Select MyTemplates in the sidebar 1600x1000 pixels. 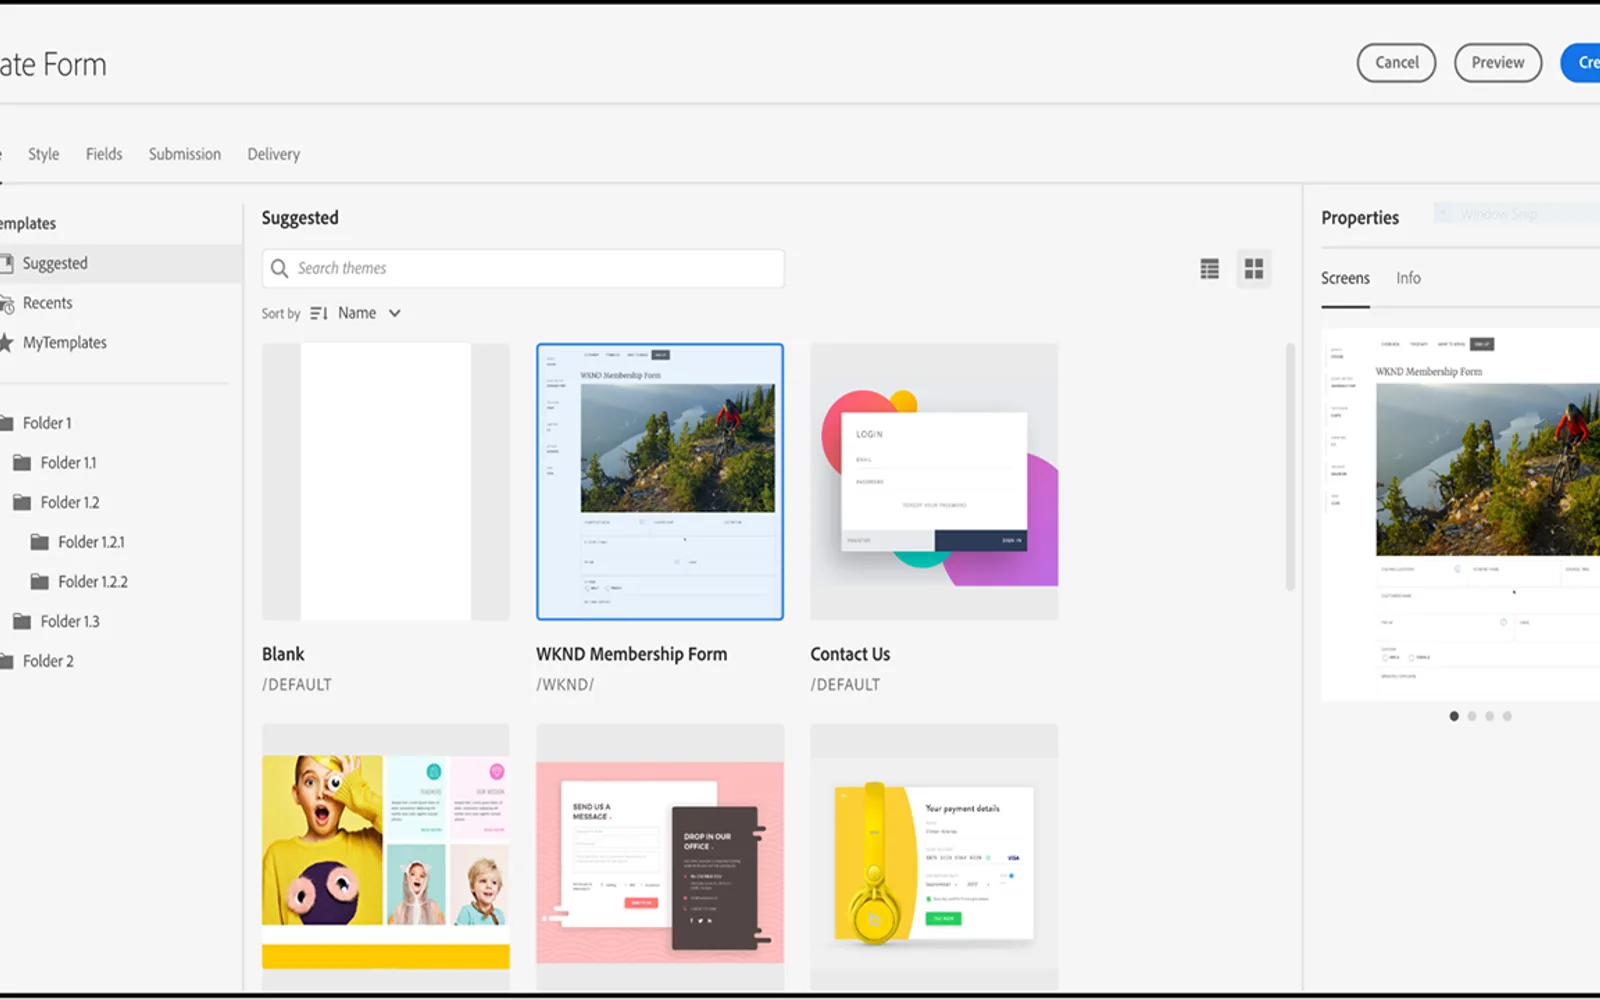coord(64,342)
